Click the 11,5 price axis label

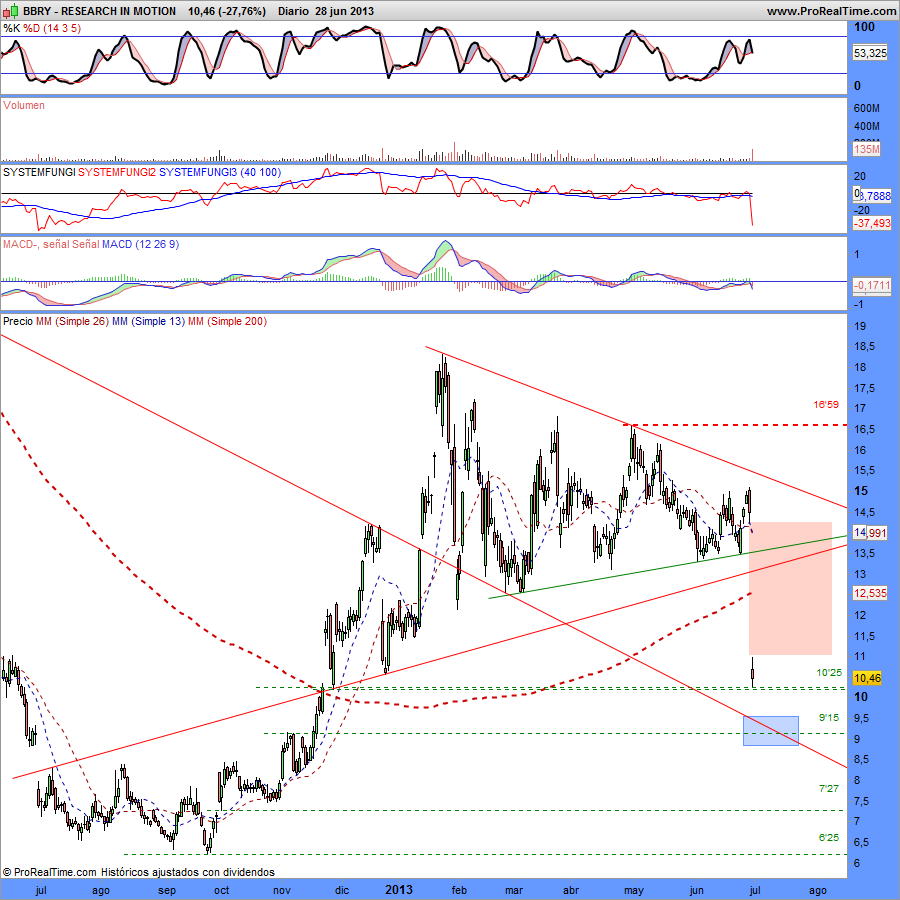(x=864, y=636)
